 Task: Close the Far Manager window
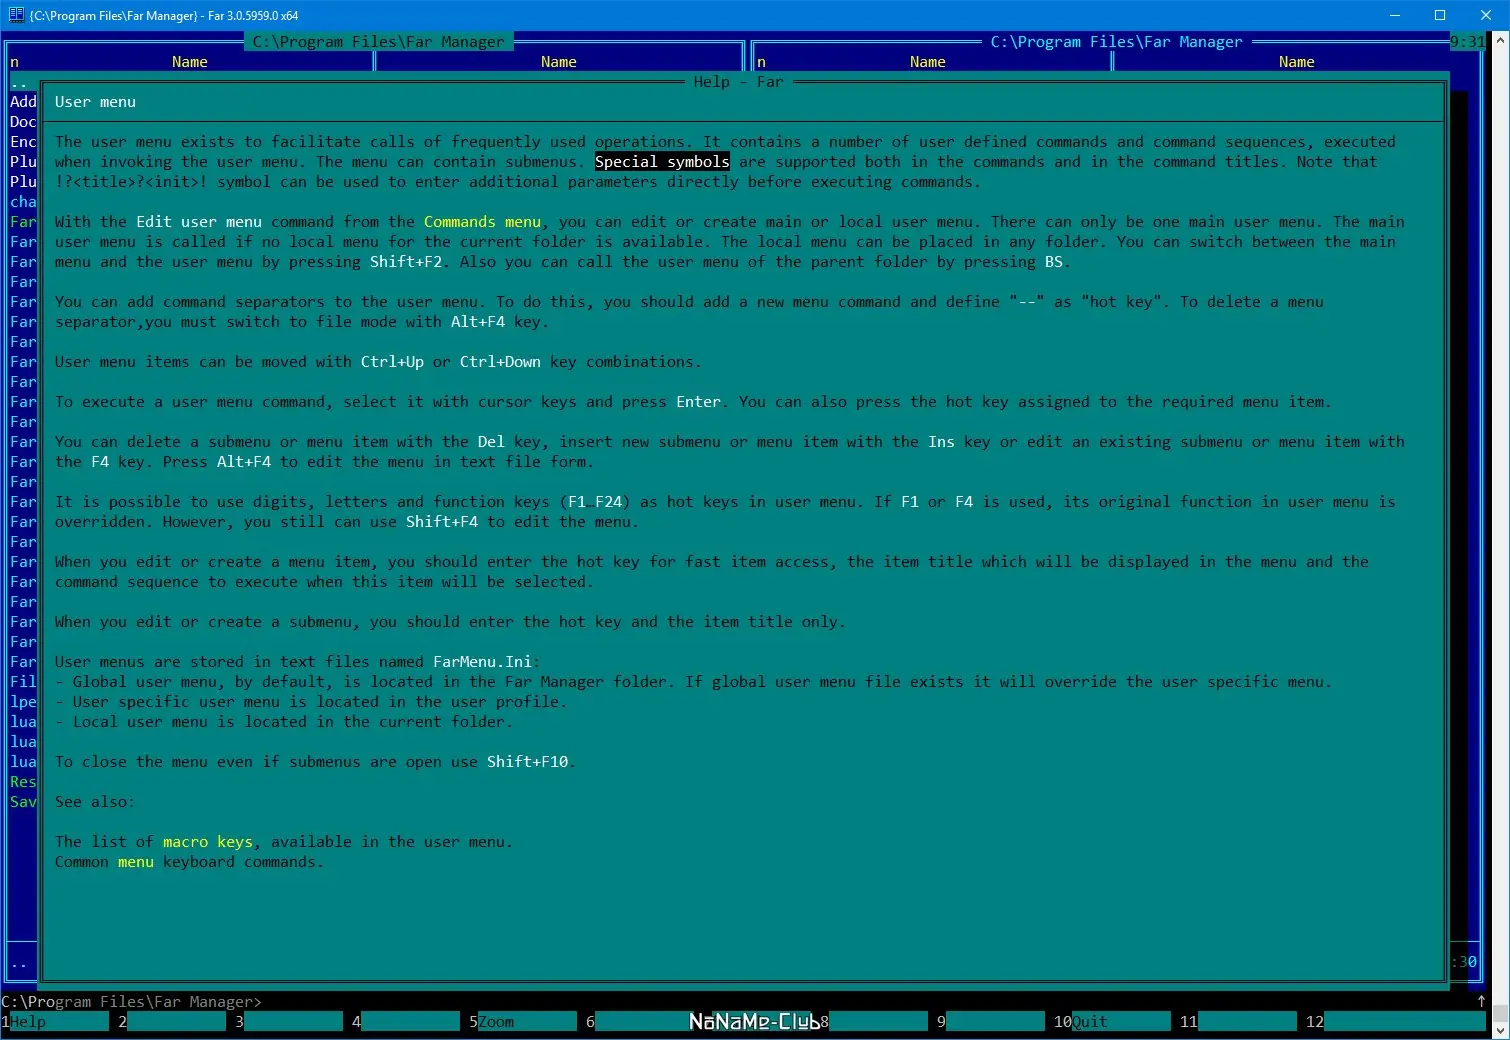(x=1486, y=15)
